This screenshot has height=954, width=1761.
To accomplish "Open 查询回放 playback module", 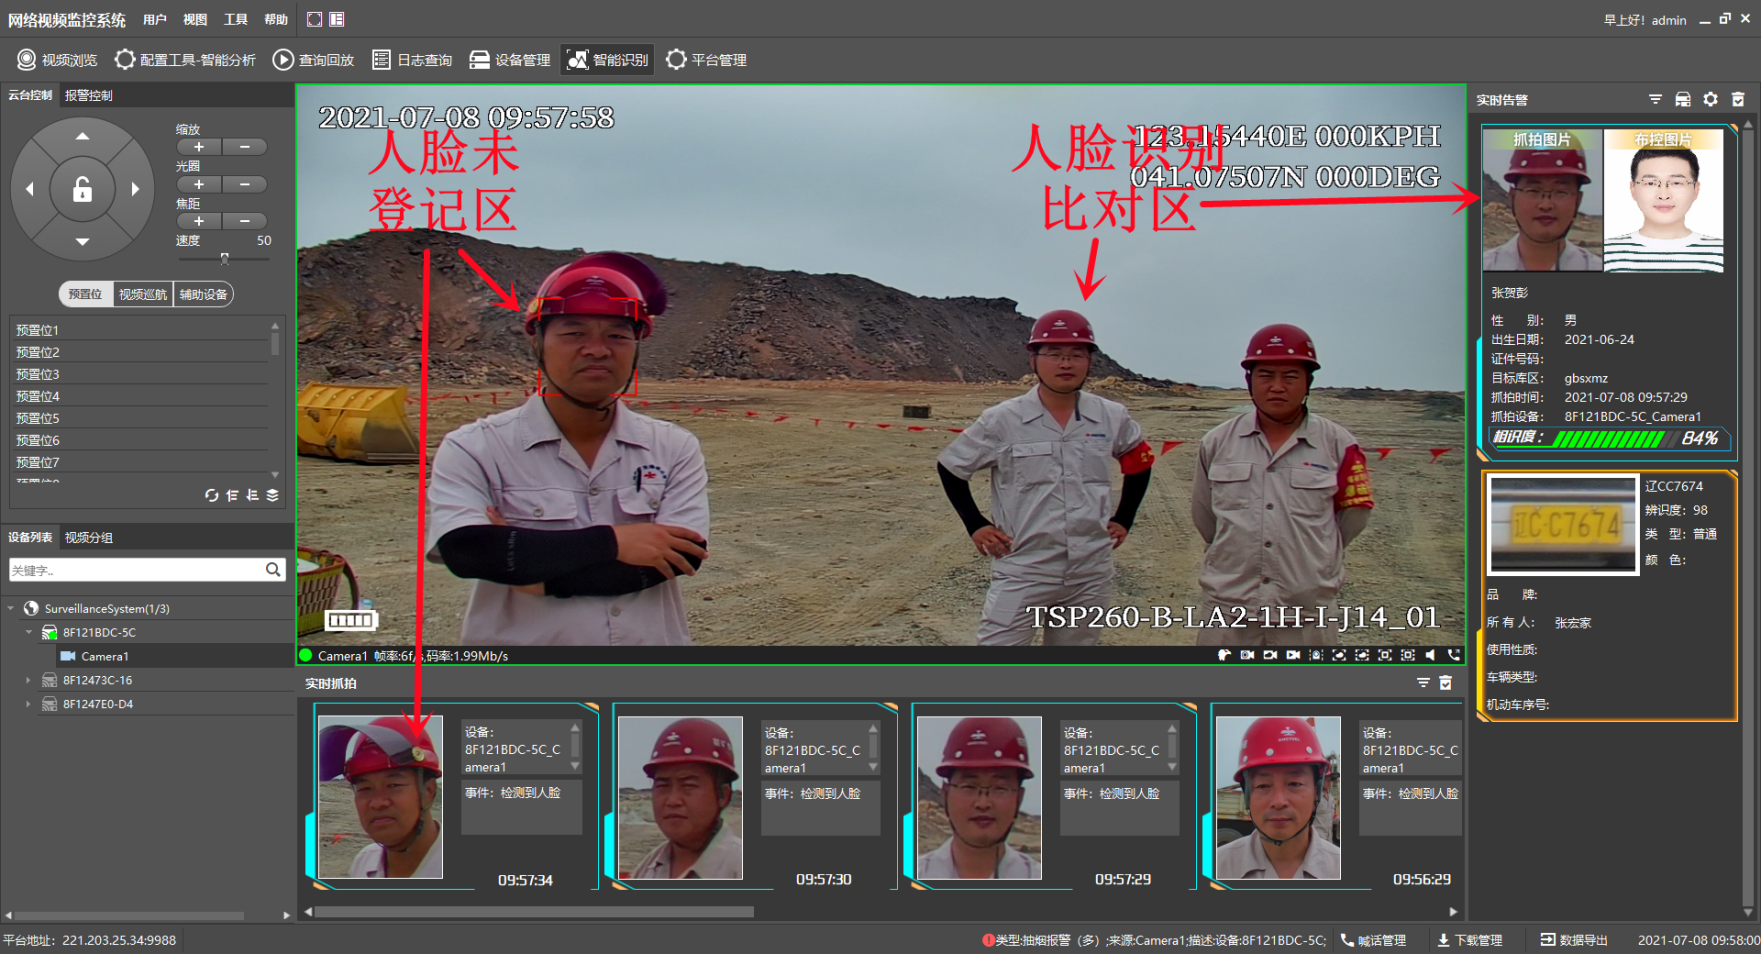I will pos(314,60).
